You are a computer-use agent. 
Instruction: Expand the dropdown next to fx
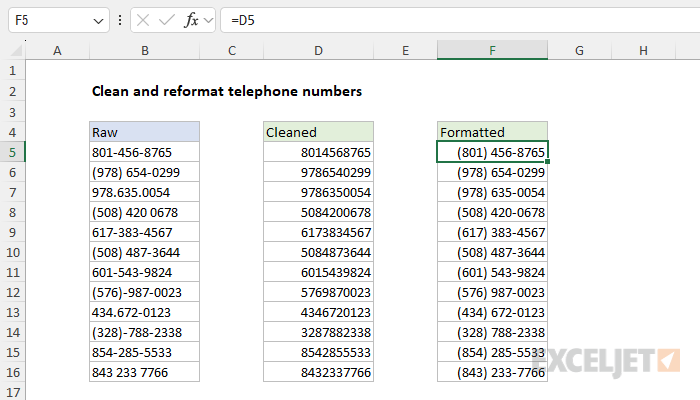[208, 20]
